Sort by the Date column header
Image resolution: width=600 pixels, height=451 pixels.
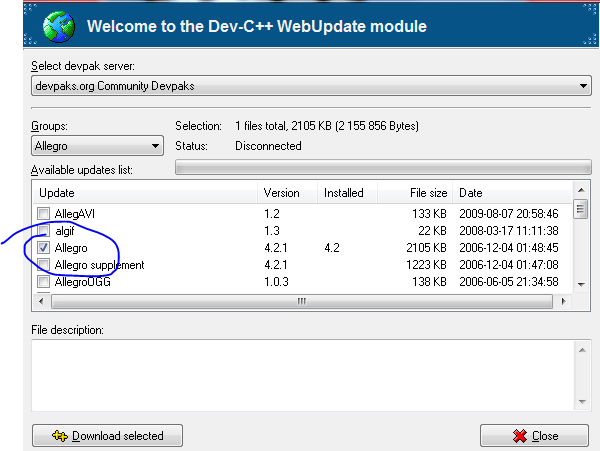coord(513,193)
